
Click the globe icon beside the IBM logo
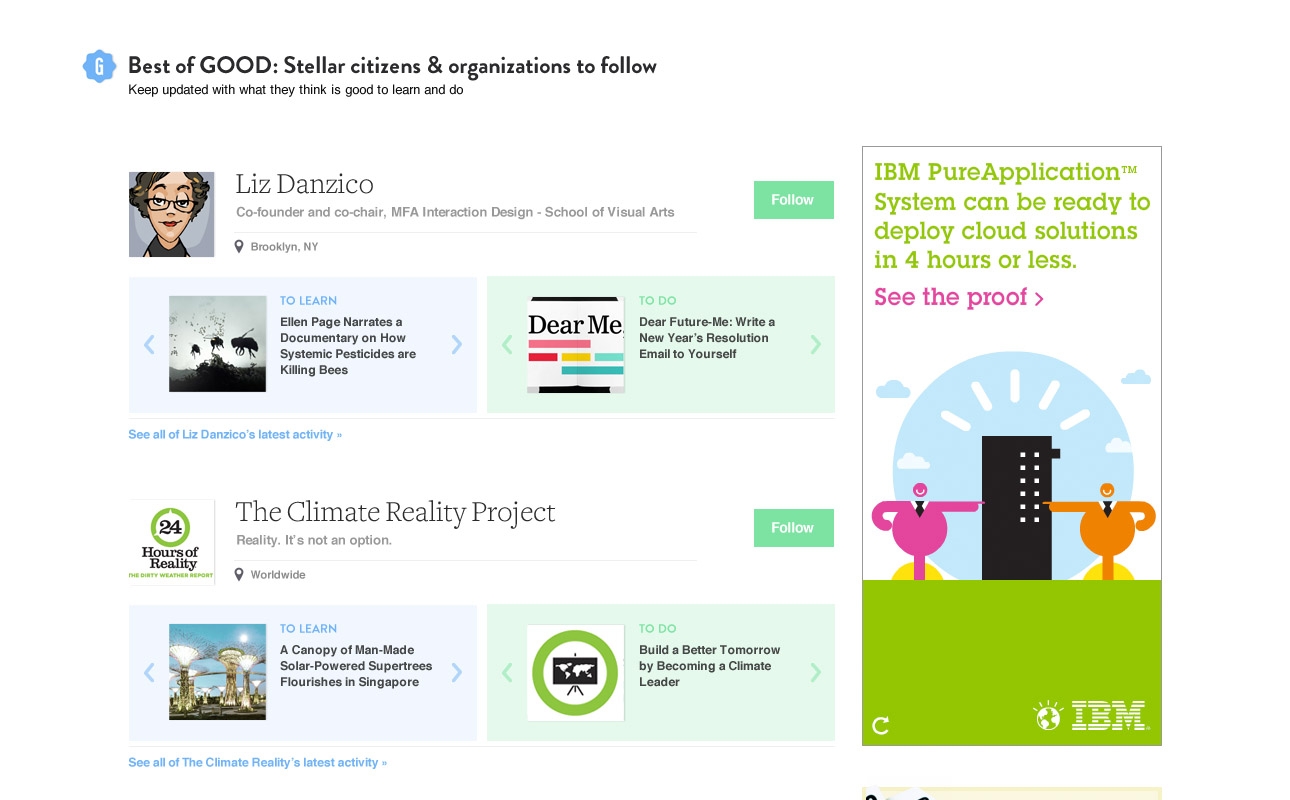(x=1047, y=716)
